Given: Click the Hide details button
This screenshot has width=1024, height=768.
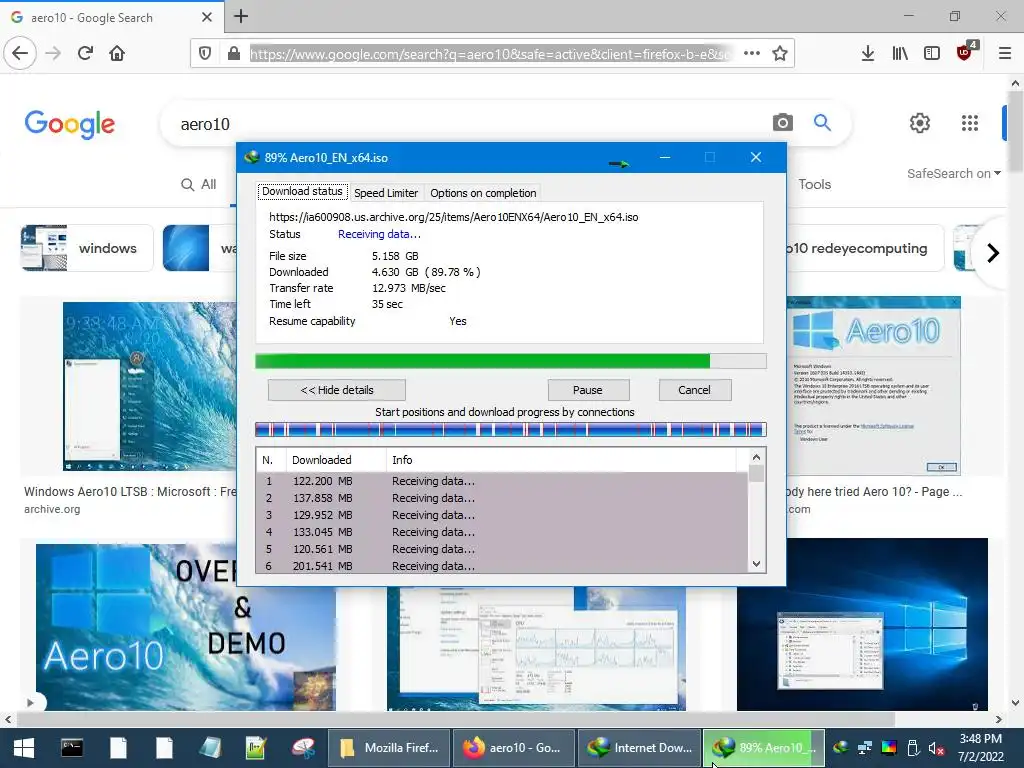Looking at the screenshot, I should coord(337,390).
